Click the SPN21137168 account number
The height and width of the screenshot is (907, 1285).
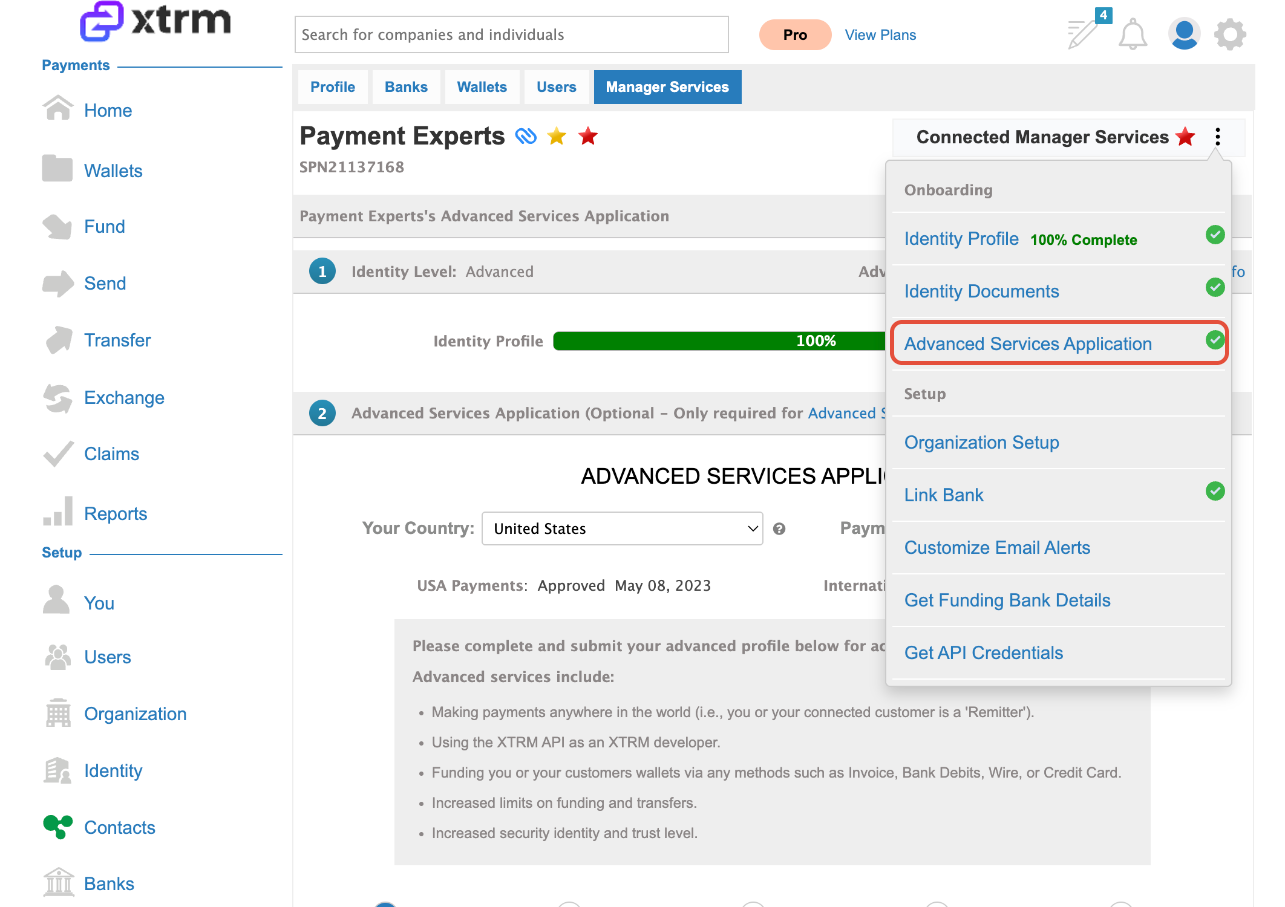352,167
